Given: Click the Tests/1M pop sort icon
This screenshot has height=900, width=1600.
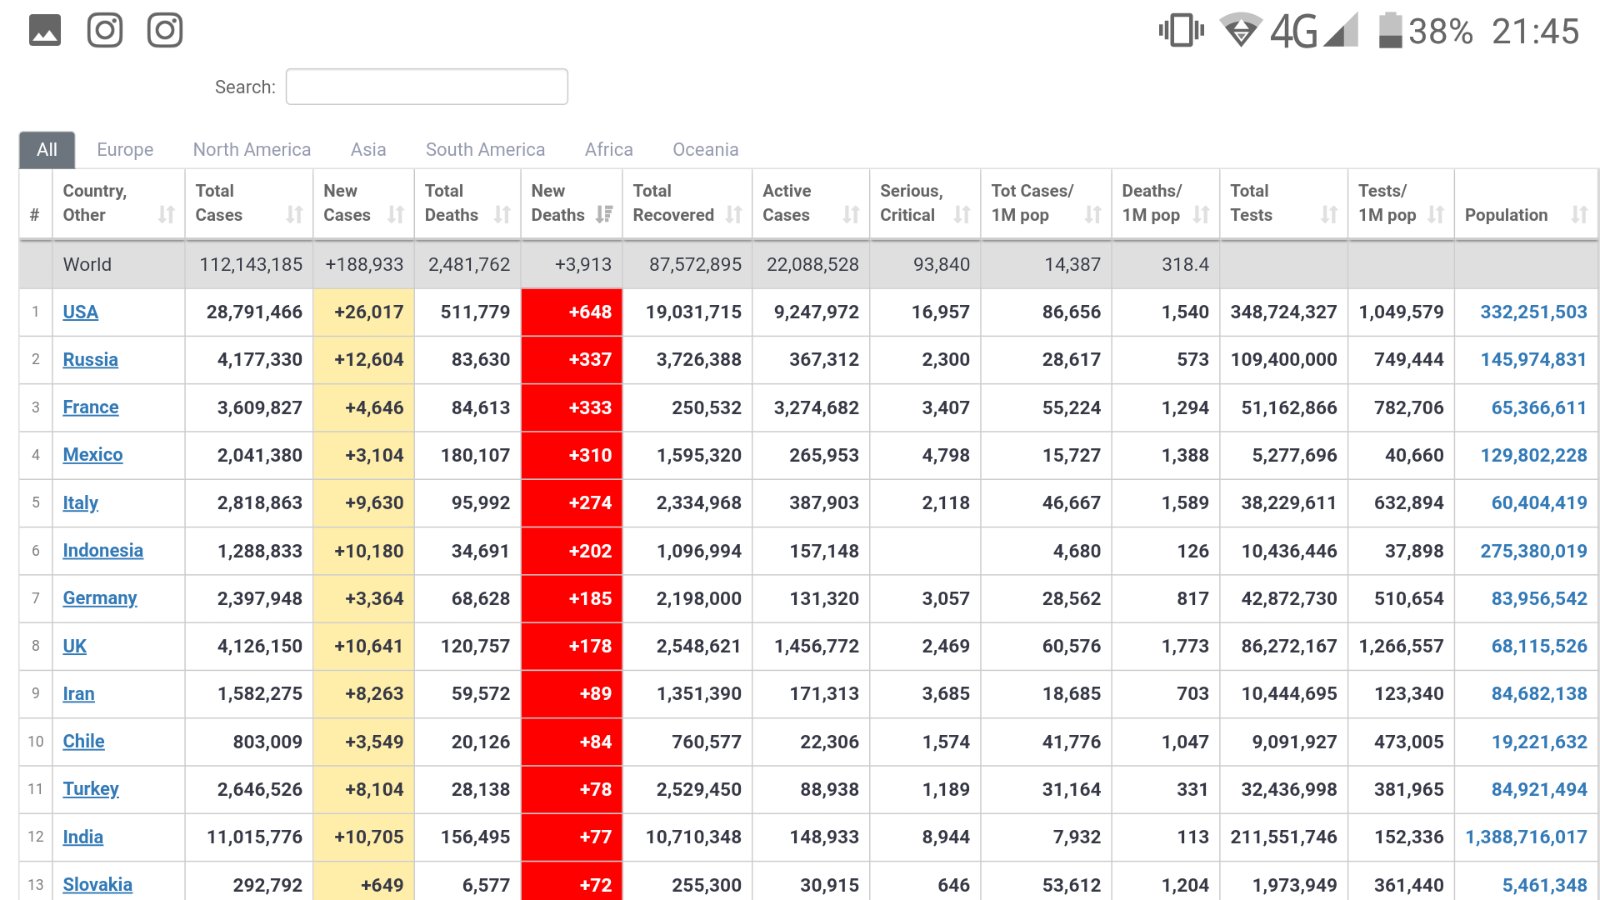Looking at the screenshot, I should click(x=1436, y=214).
